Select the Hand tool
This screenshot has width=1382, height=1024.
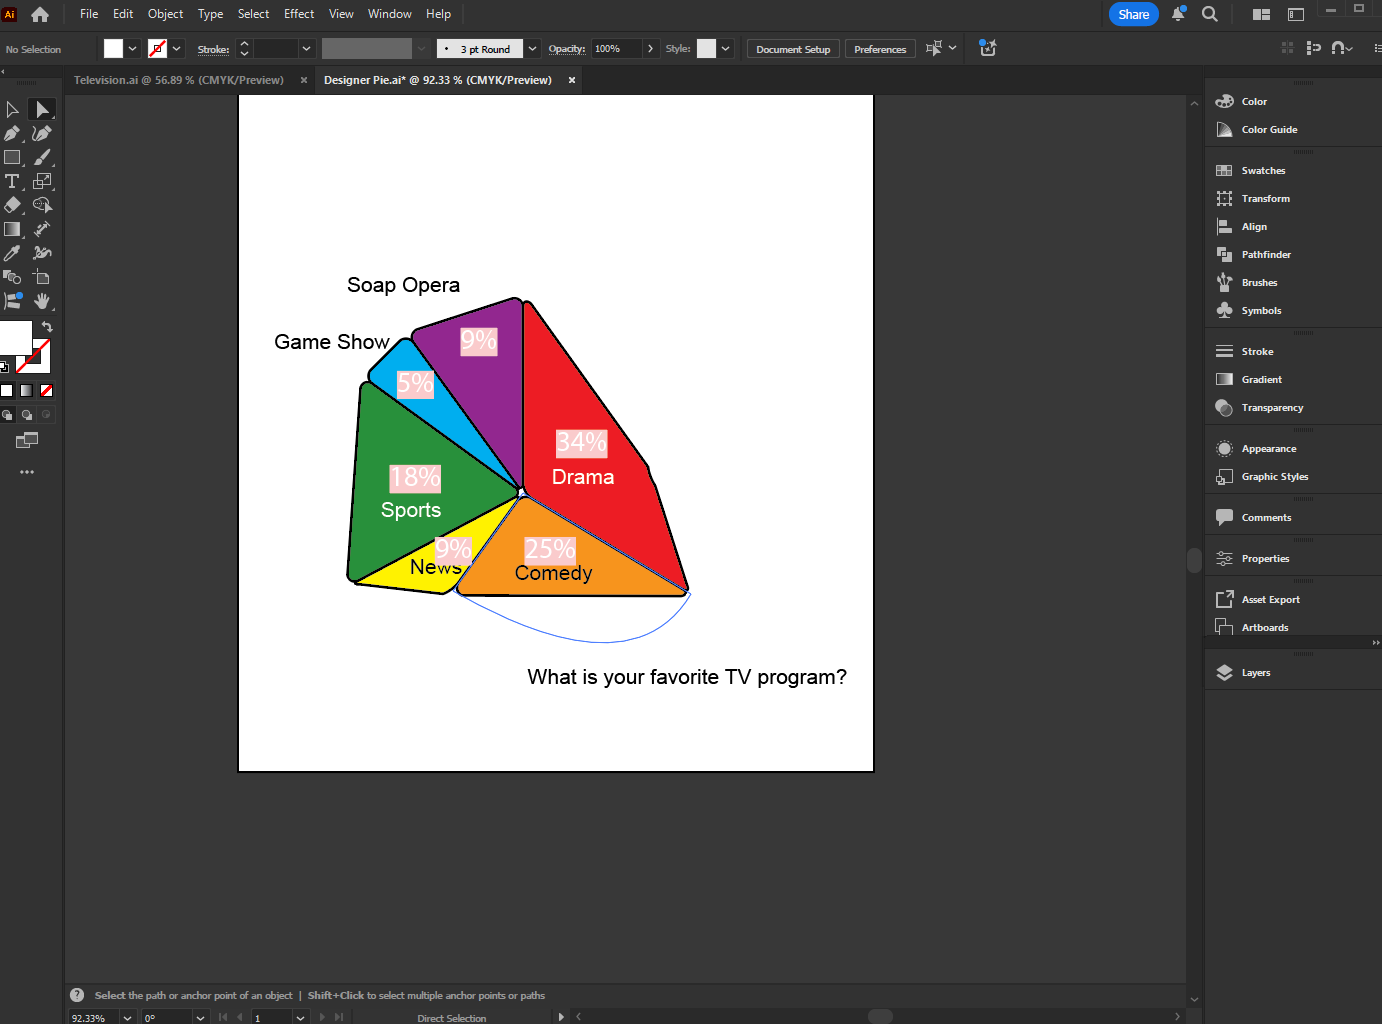tap(42, 301)
